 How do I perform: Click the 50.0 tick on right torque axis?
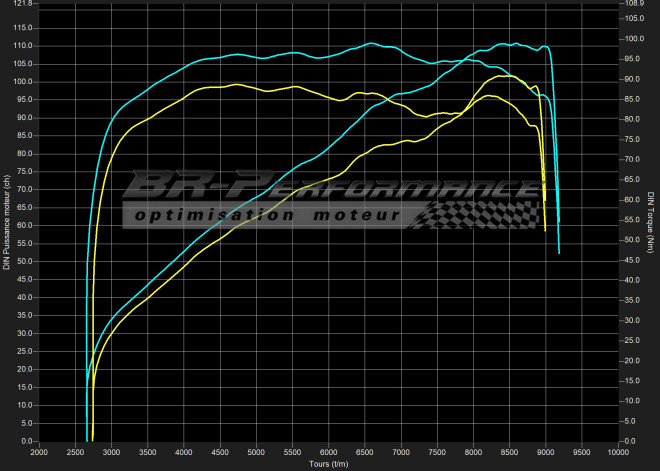(x=634, y=240)
